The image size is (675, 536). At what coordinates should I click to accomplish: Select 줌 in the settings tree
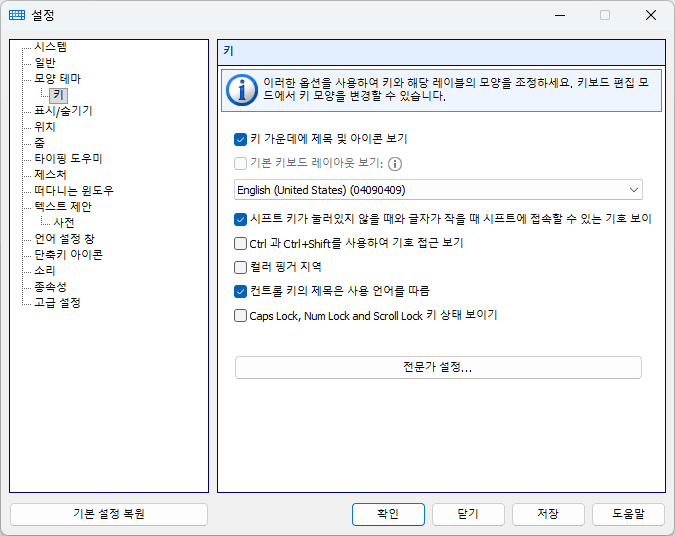[x=40, y=143]
